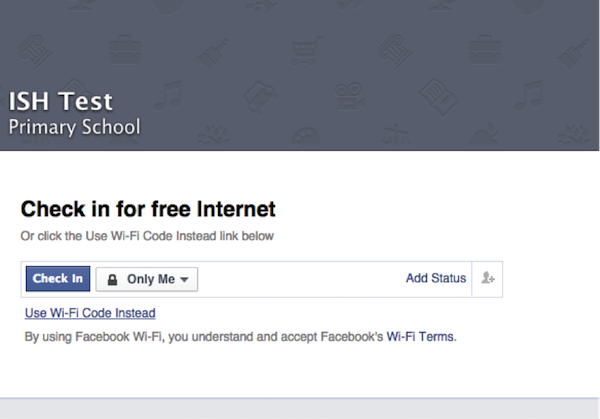The width and height of the screenshot is (600, 419).
Task: Open the Only Me privacy dropdown
Action: point(147,279)
